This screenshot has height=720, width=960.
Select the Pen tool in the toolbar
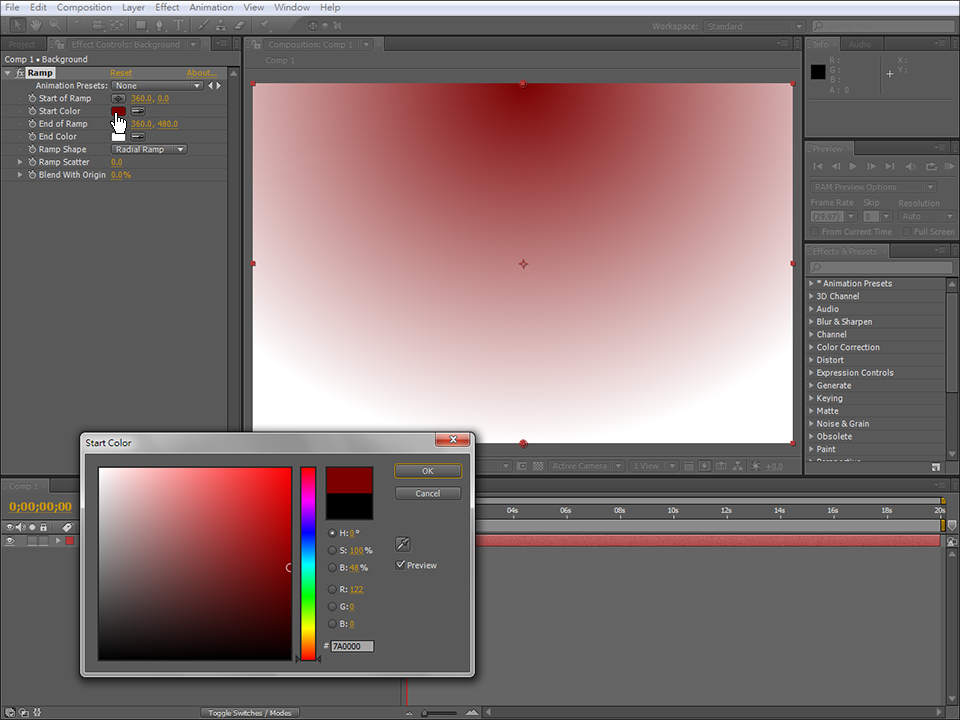[x=159, y=24]
